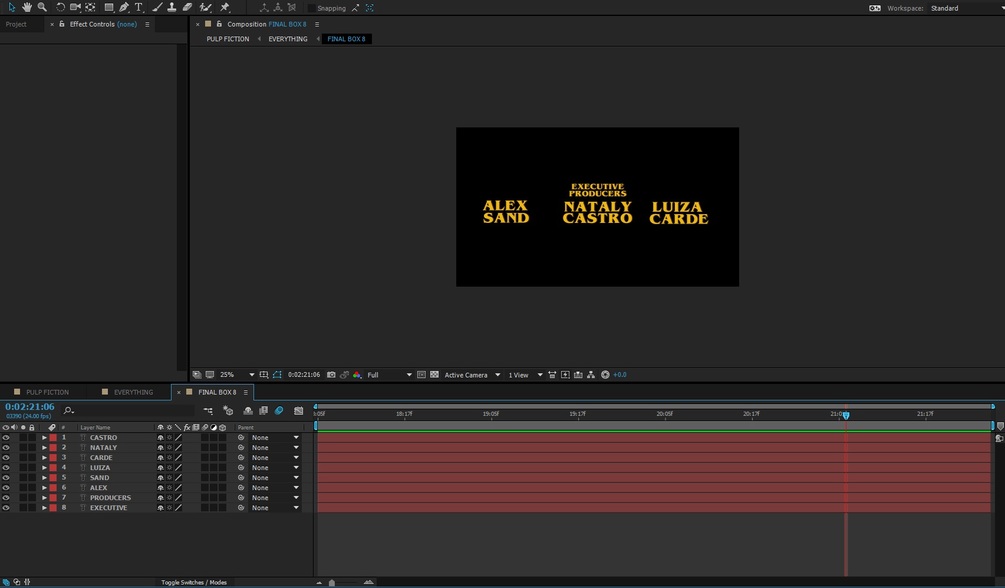Open PULP FICTION in the composition navigator
The image size is (1005, 588).
point(228,39)
